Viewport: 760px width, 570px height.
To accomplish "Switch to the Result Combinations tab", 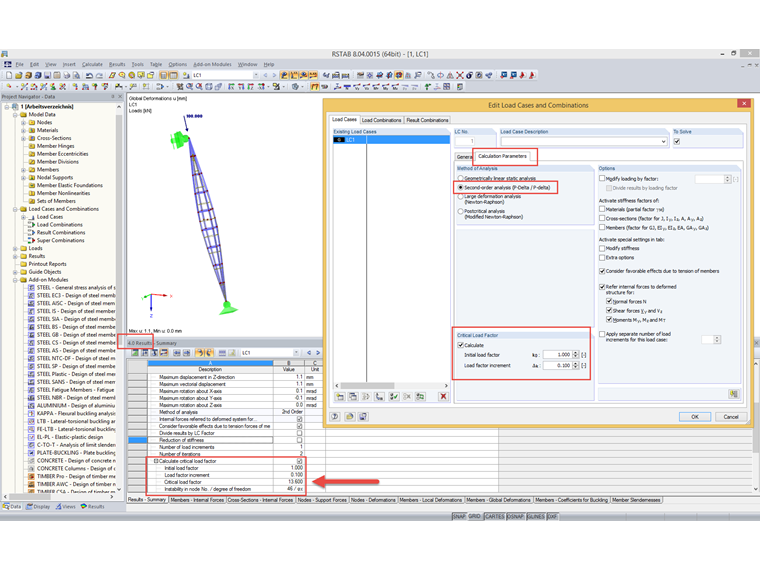I will click(x=428, y=120).
